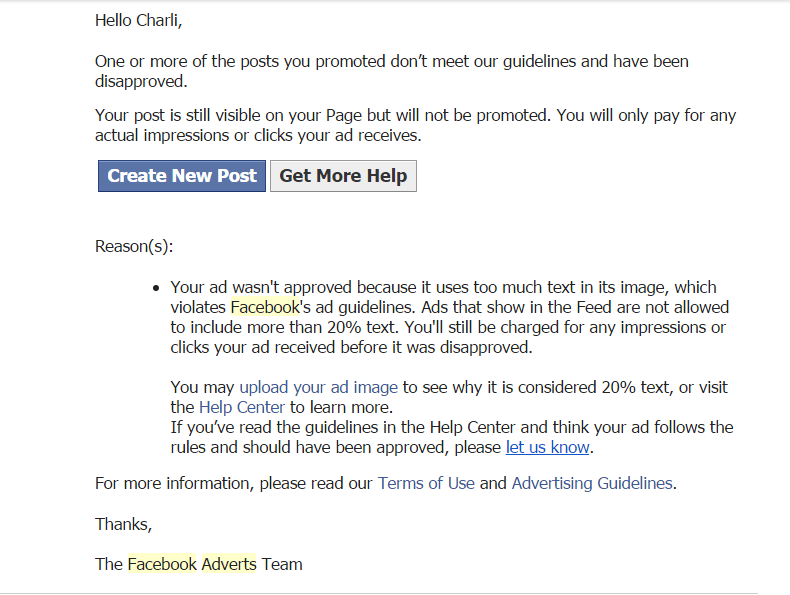Click highlighted 'Facebook' in the signature line
The width and height of the screenshot is (790, 595).
click(162, 564)
